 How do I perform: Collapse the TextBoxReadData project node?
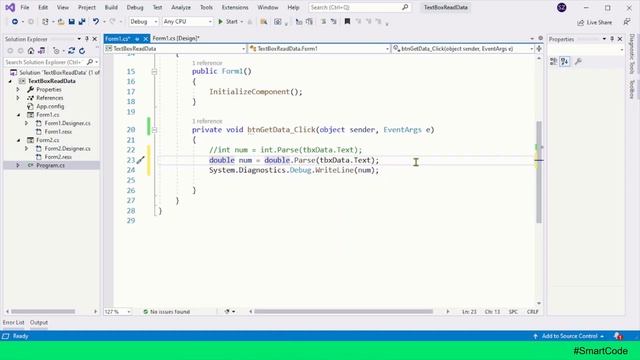point(10,81)
